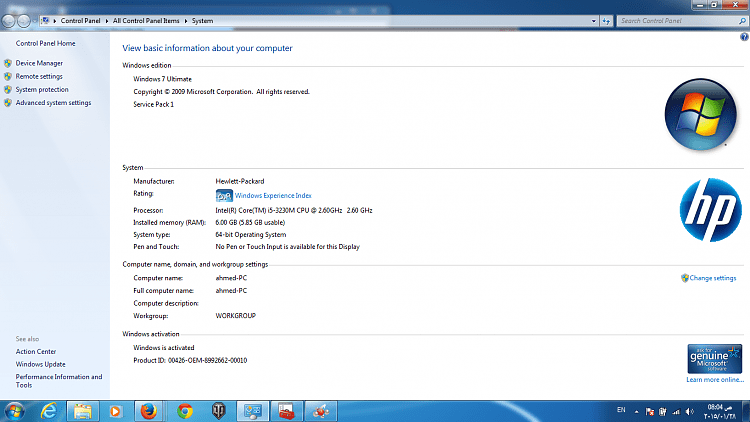The width and height of the screenshot is (750, 422).
Task: Click the shield icon beside Change settings
Action: (684, 278)
